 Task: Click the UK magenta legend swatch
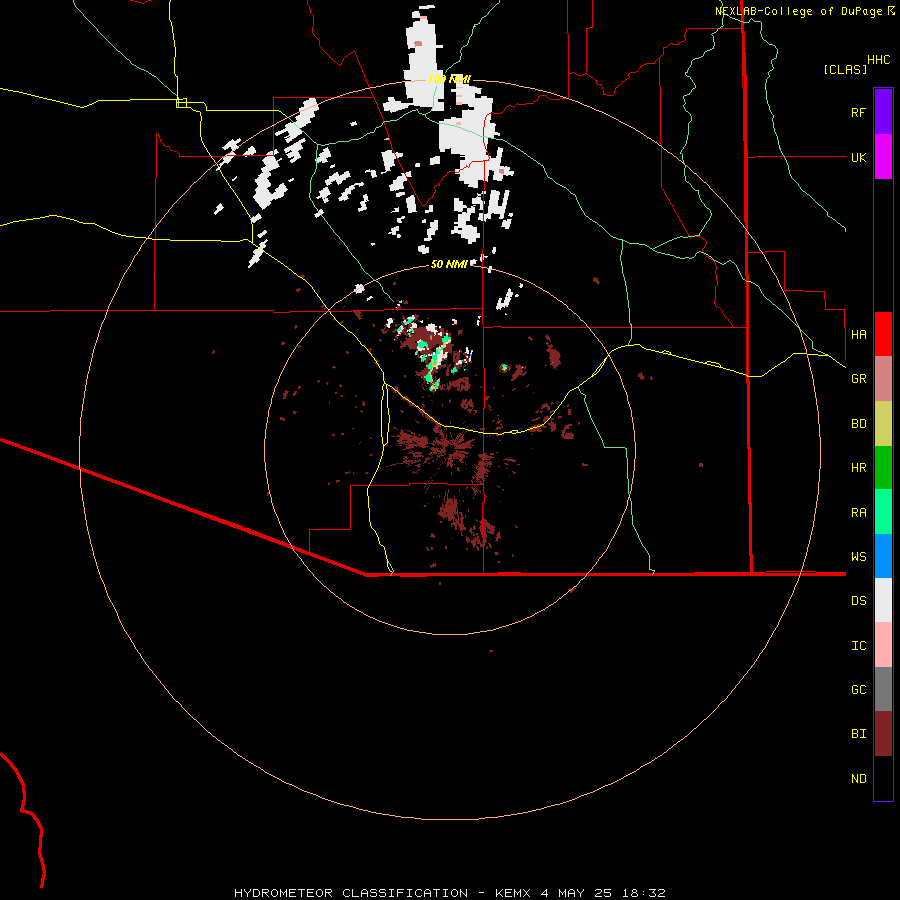point(883,157)
